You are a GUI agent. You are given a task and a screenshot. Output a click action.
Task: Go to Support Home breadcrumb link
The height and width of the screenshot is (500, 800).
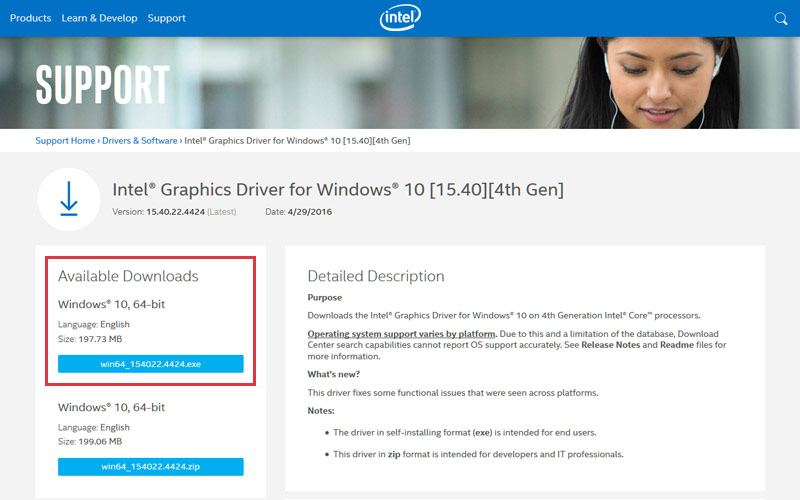tap(65, 140)
